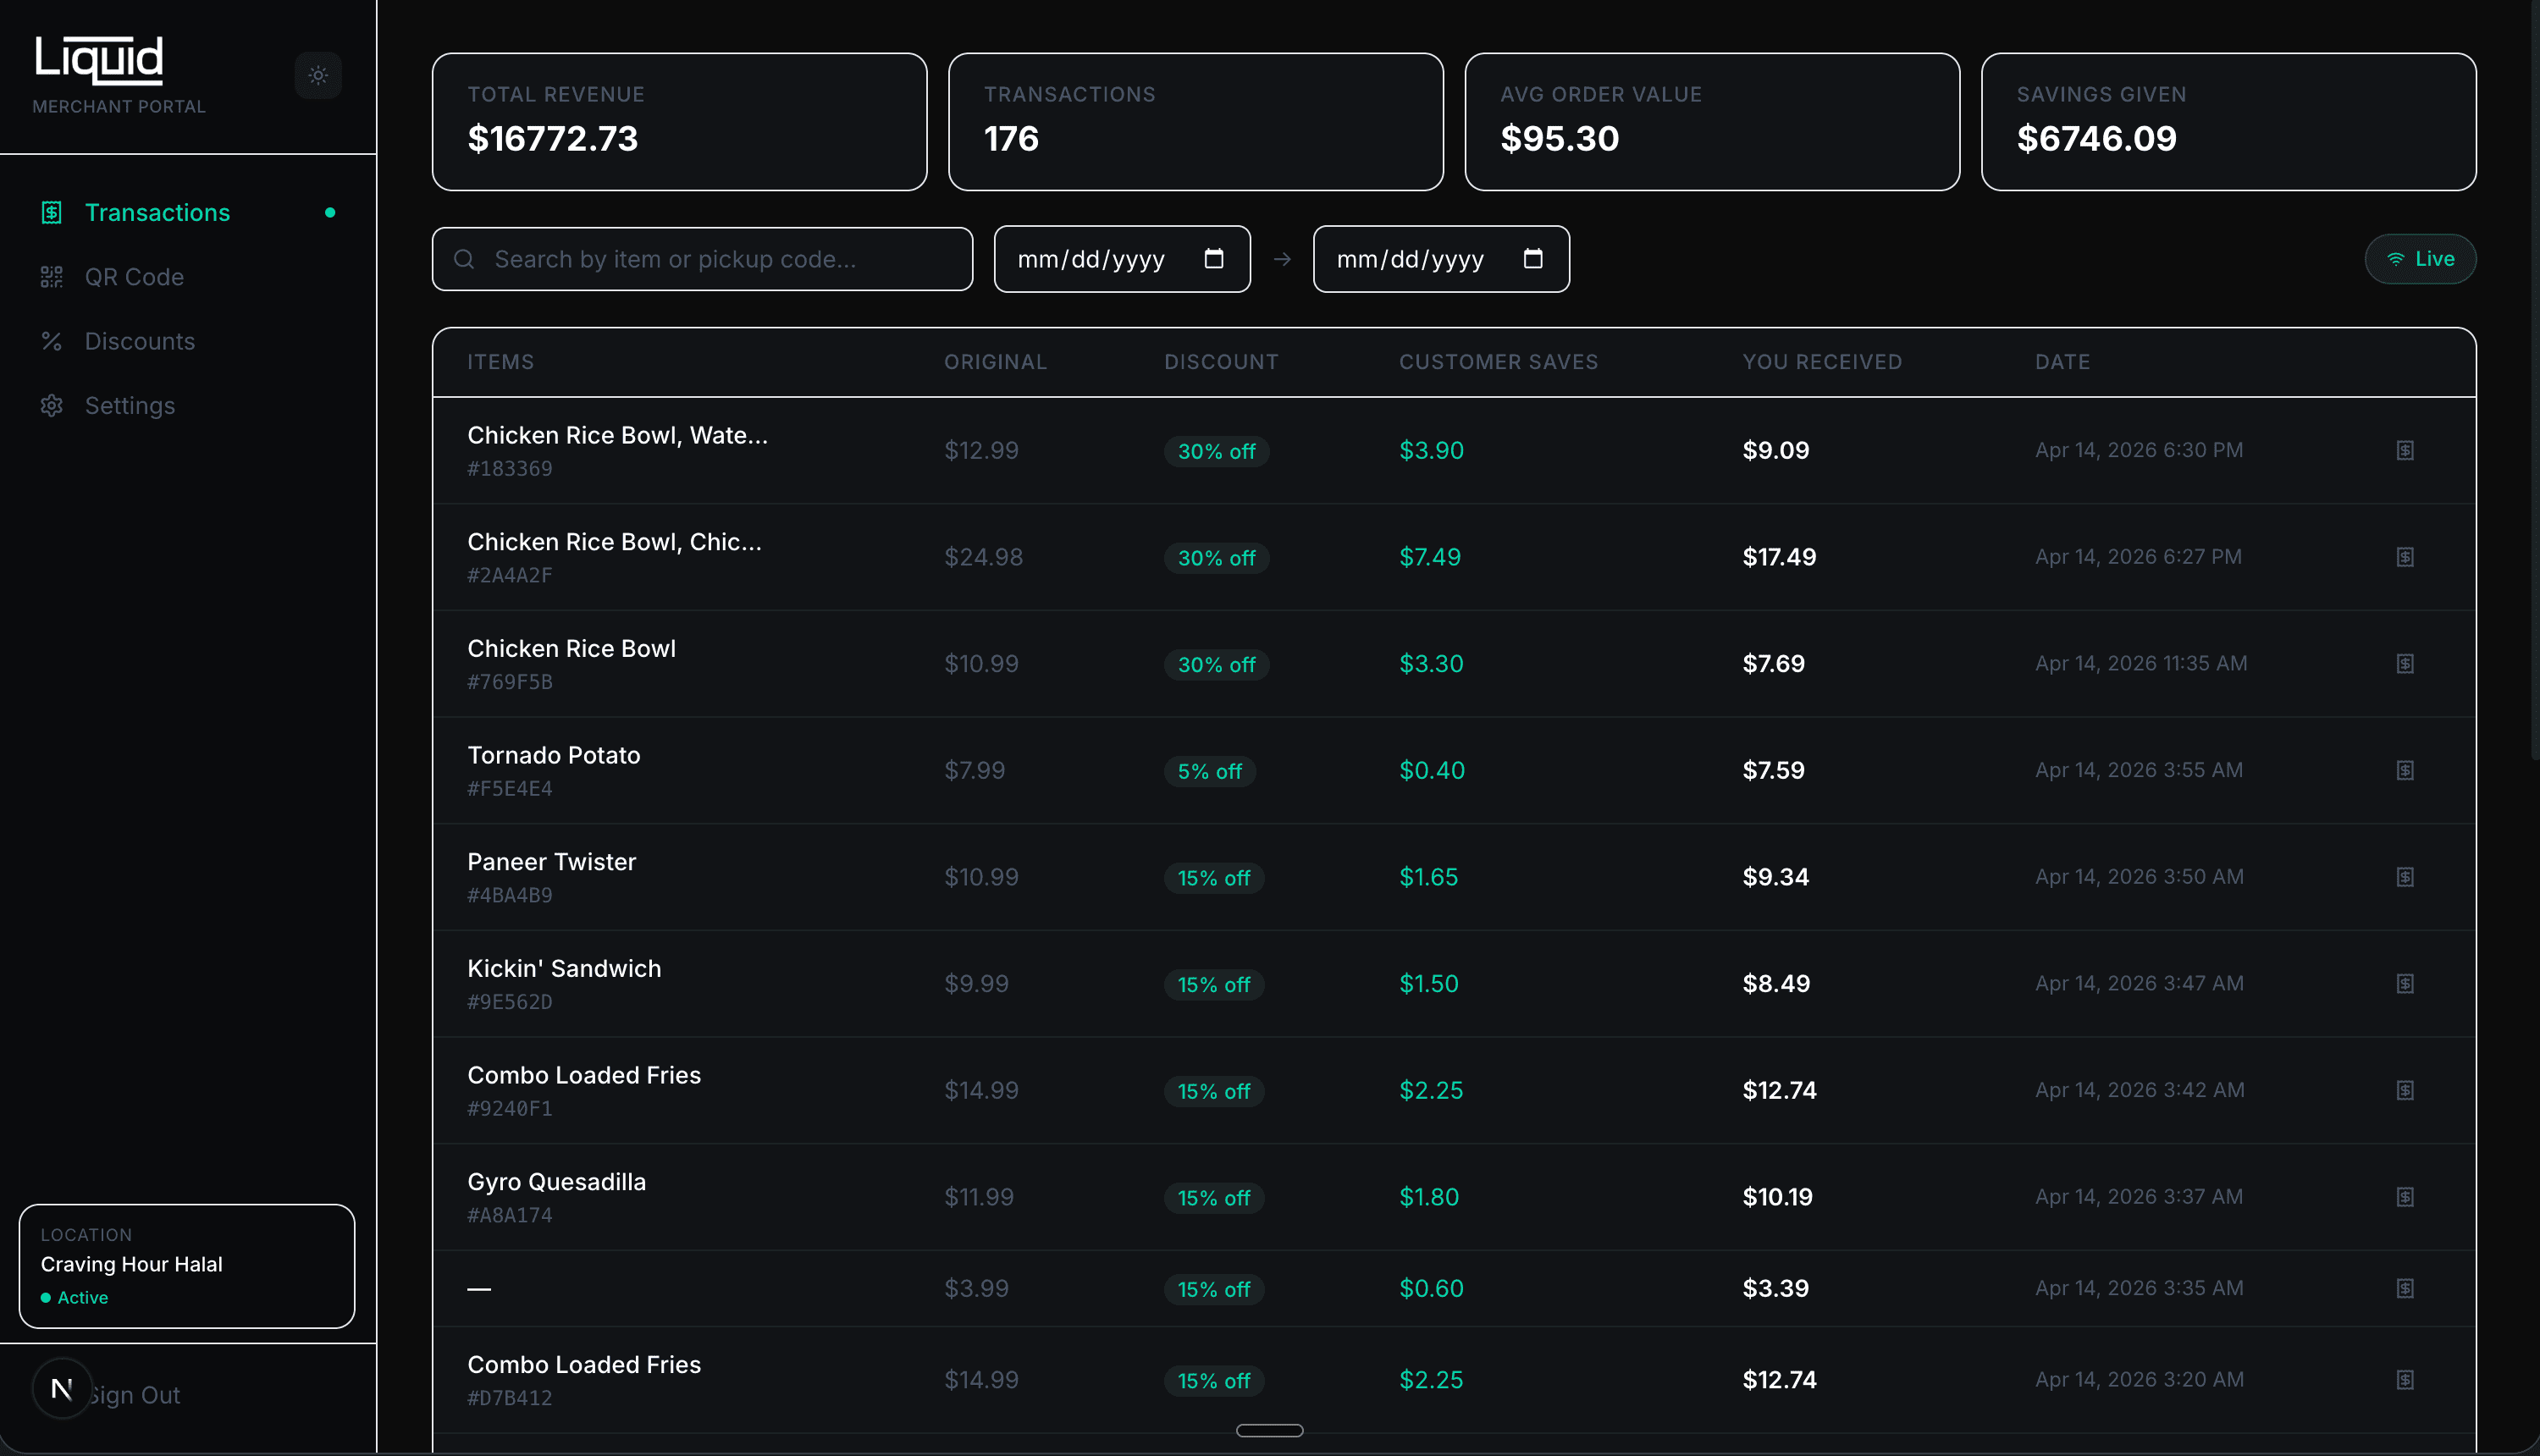The height and width of the screenshot is (1456, 2540).
Task: Open the QR Code panel icon
Action: pyautogui.click(x=51, y=277)
